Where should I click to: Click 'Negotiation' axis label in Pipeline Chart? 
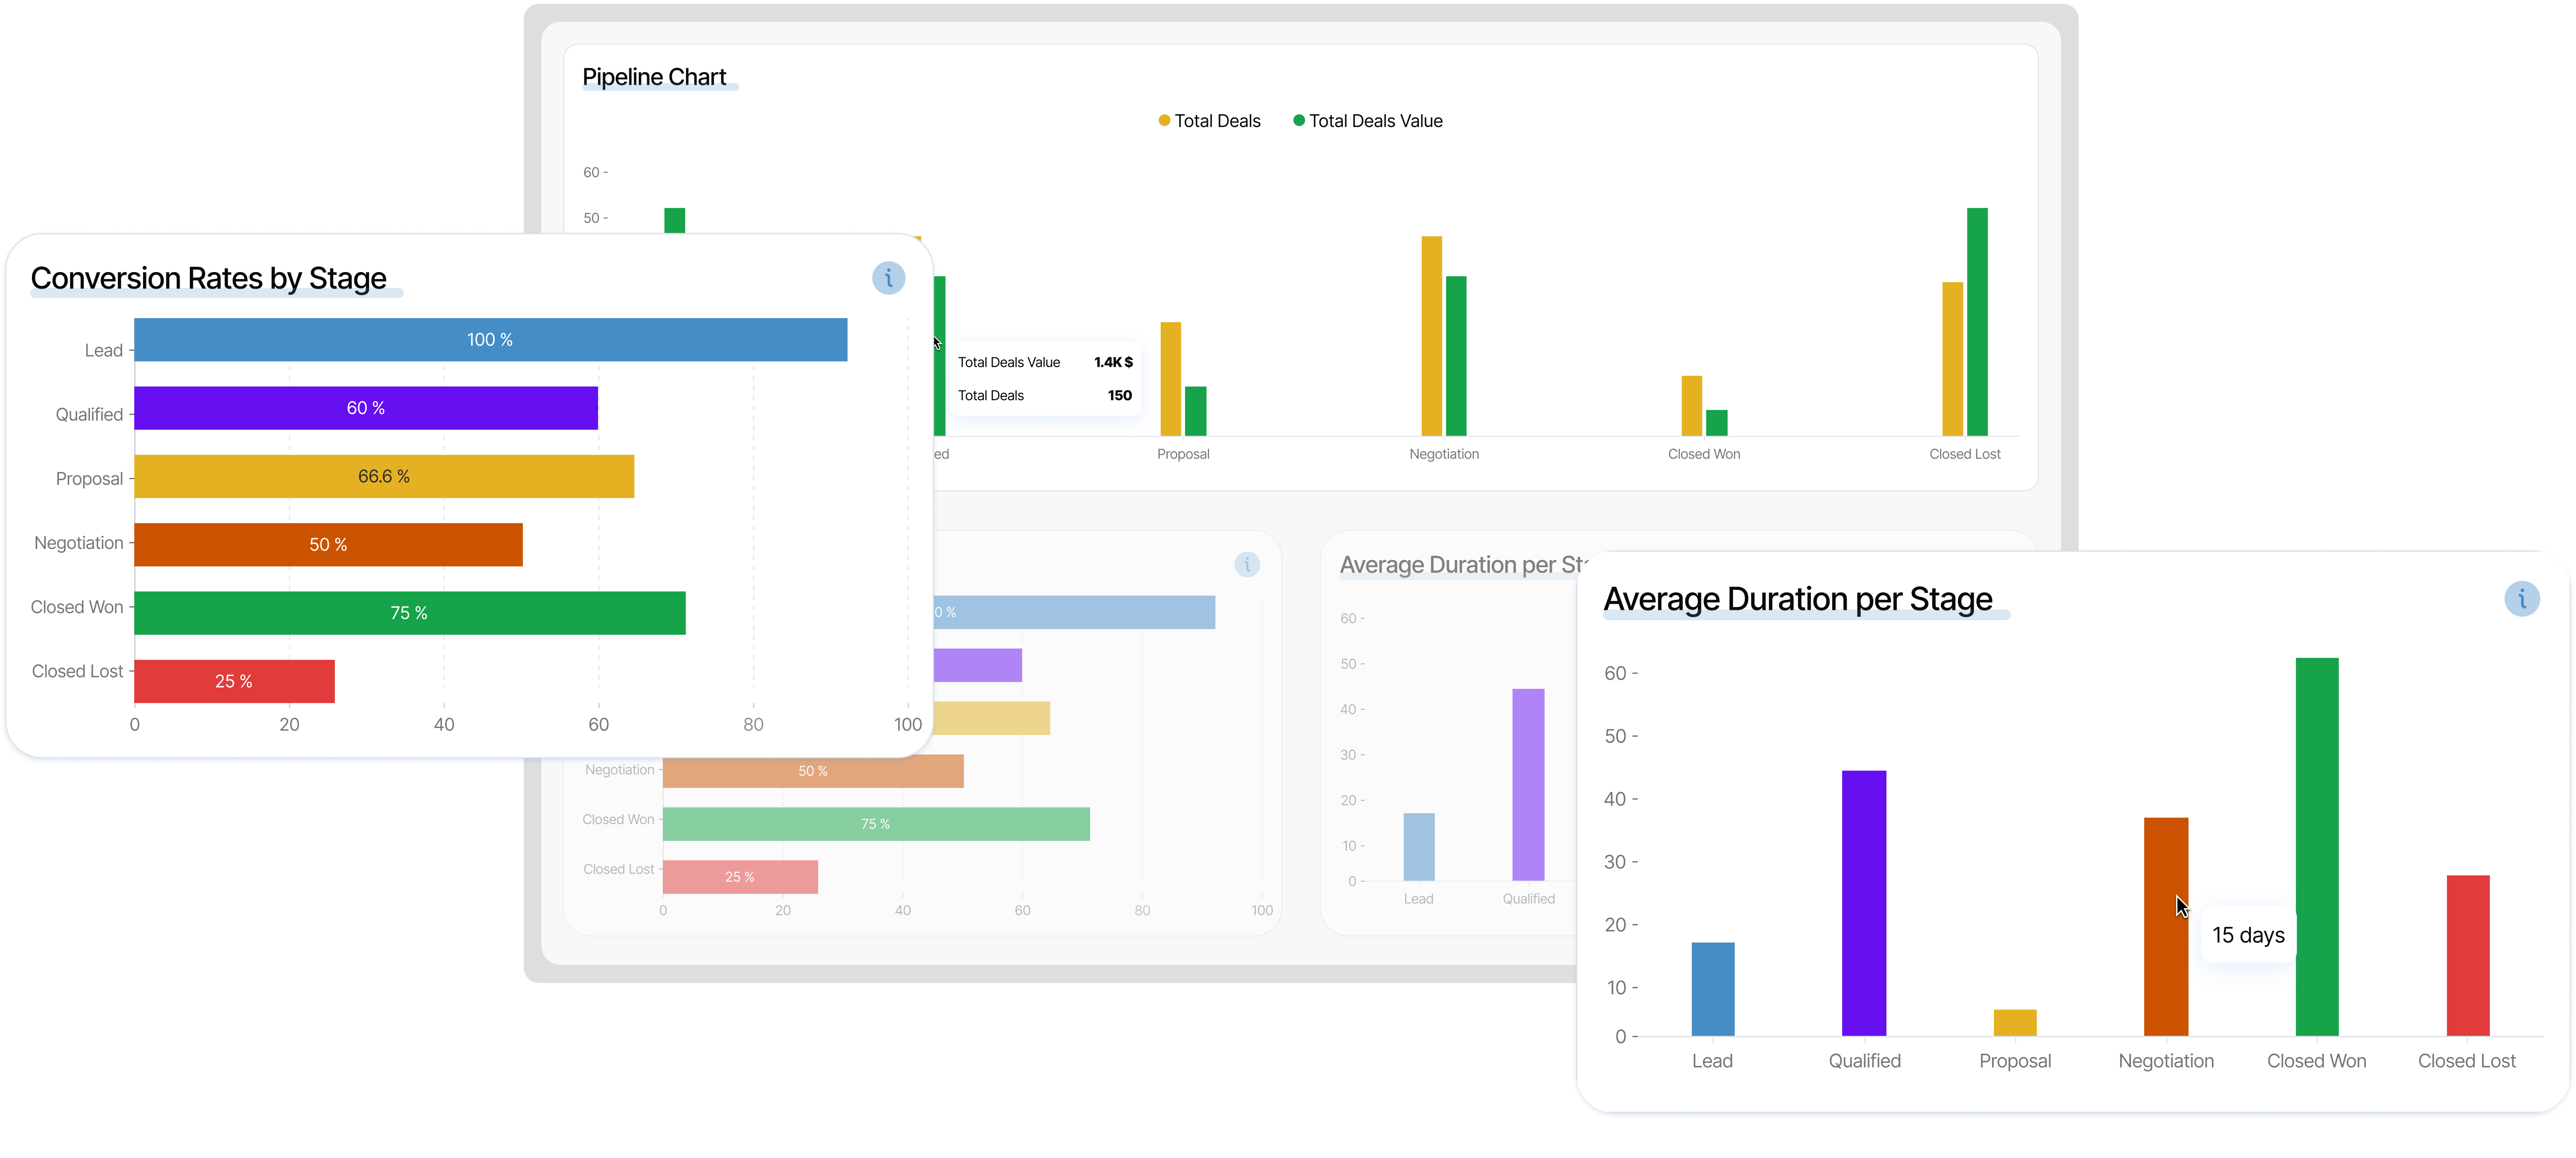coord(1444,454)
